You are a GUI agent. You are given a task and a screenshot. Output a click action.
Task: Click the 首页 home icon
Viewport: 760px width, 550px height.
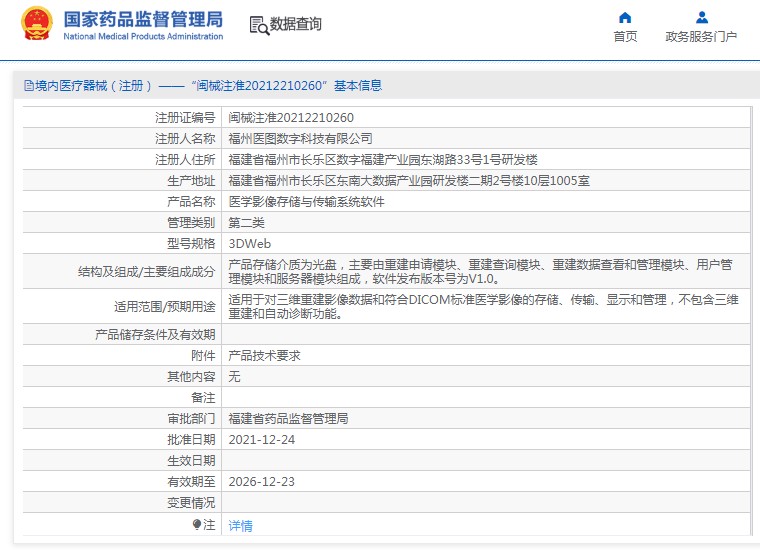point(625,18)
